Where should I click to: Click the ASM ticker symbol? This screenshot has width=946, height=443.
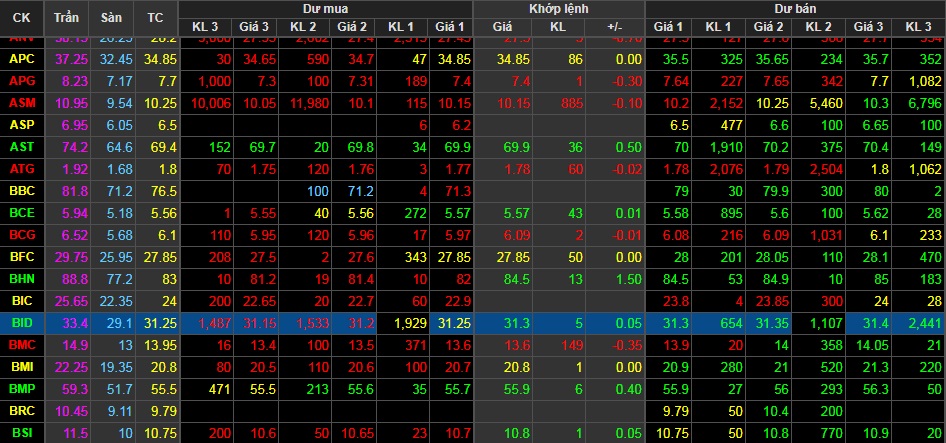pyautogui.click(x=22, y=103)
